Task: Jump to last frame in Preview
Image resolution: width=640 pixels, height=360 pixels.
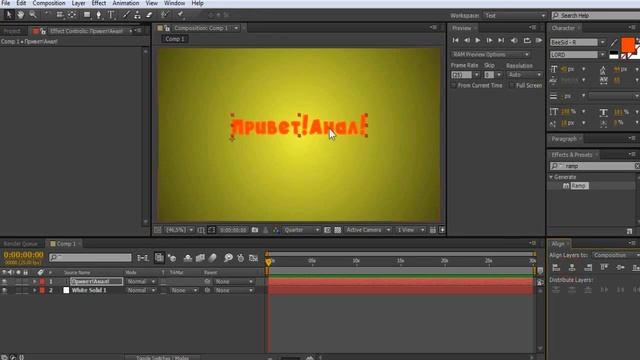Action: click(x=501, y=40)
